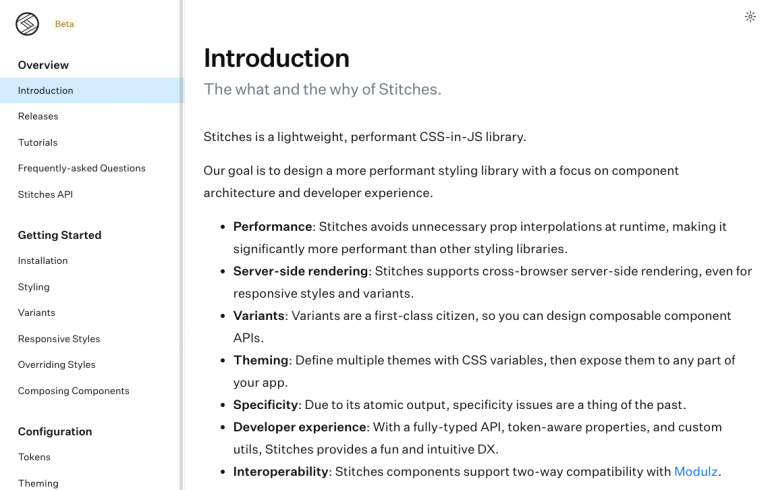Follow the Modulz hyperlink
768x490 pixels.
point(696,471)
